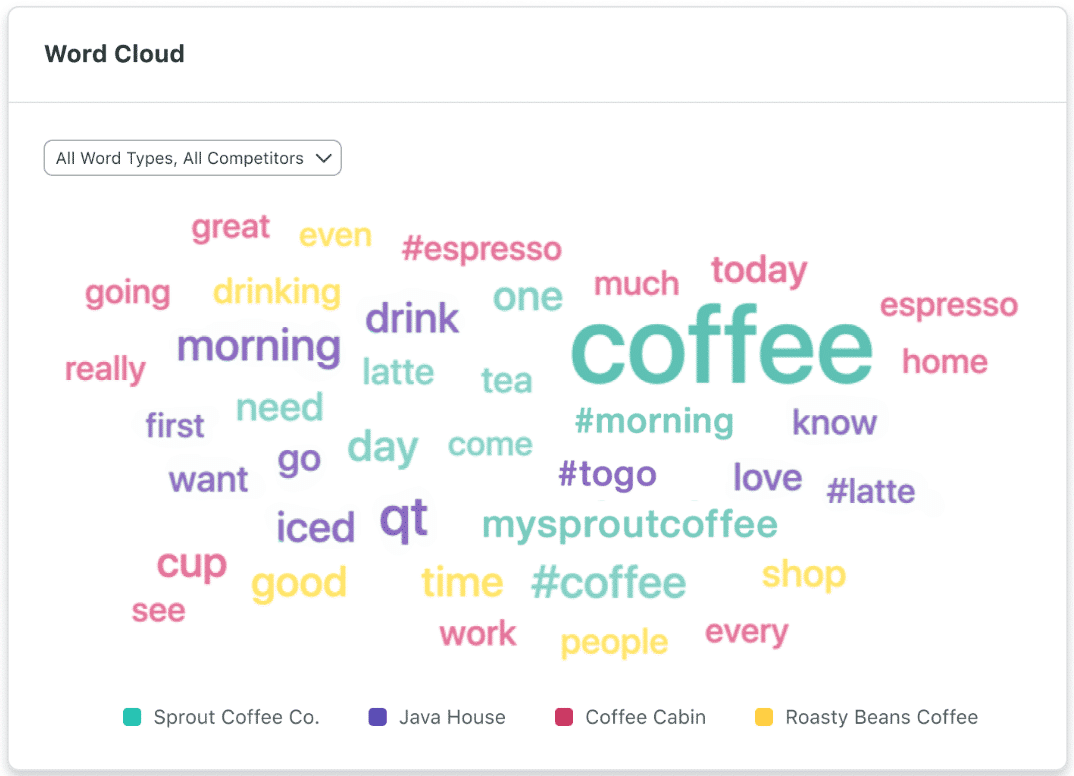Viewport: 1074px width, 776px height.
Task: Click the teal Sprout Coffee Co. legend swatch
Action: pyautogui.click(x=132, y=717)
